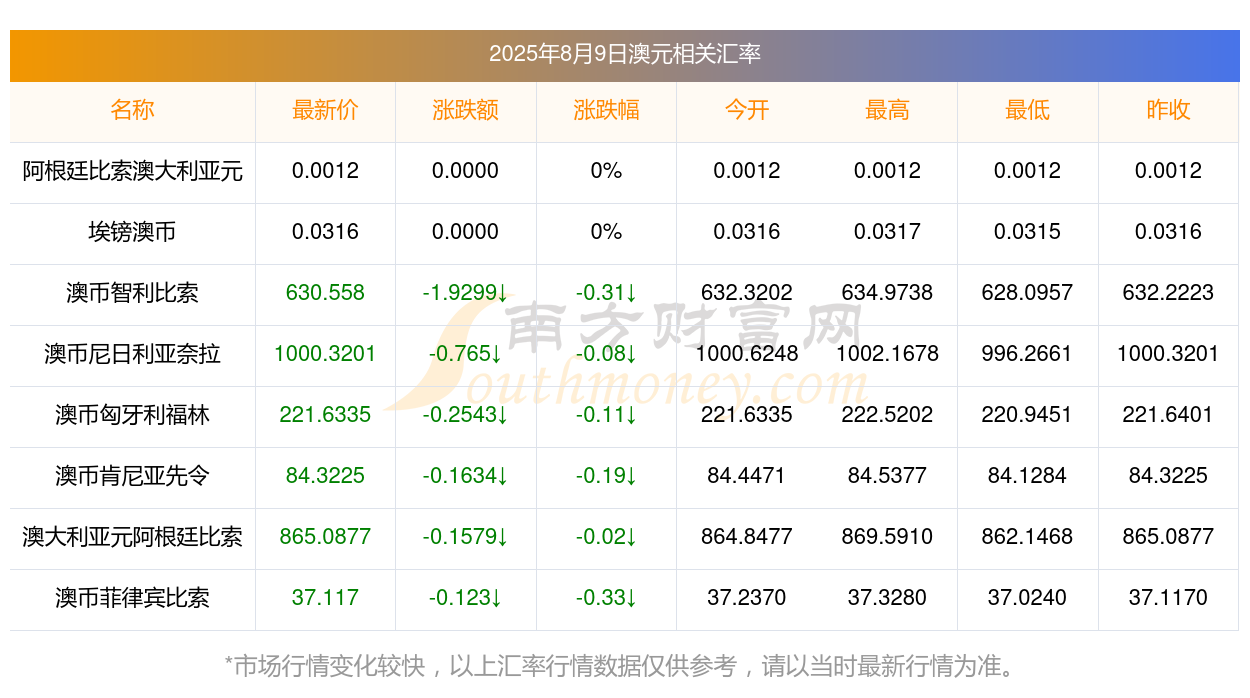Click the percentage -0.33↓
This screenshot has width=1250, height=698.
click(606, 598)
